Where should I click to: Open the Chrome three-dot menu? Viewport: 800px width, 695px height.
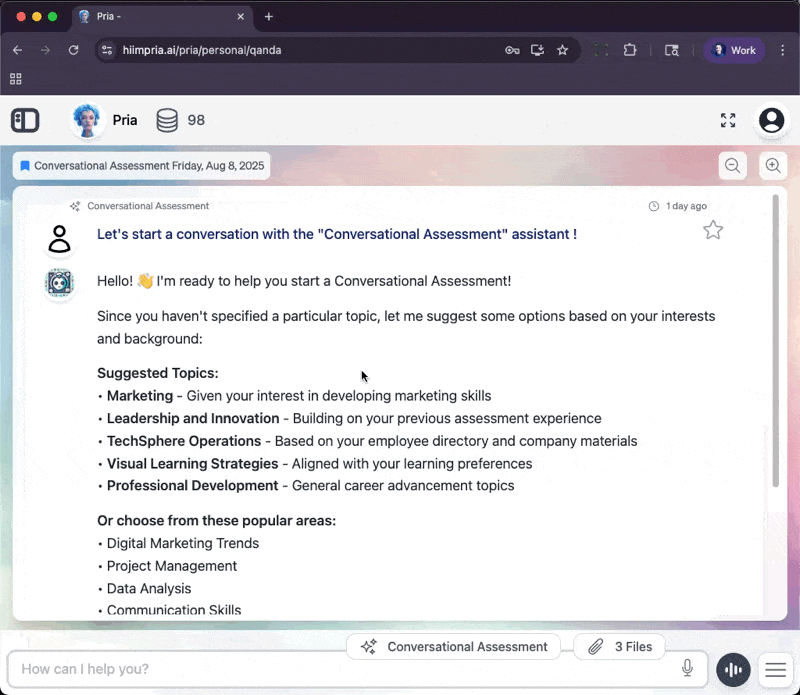pyautogui.click(x=782, y=50)
